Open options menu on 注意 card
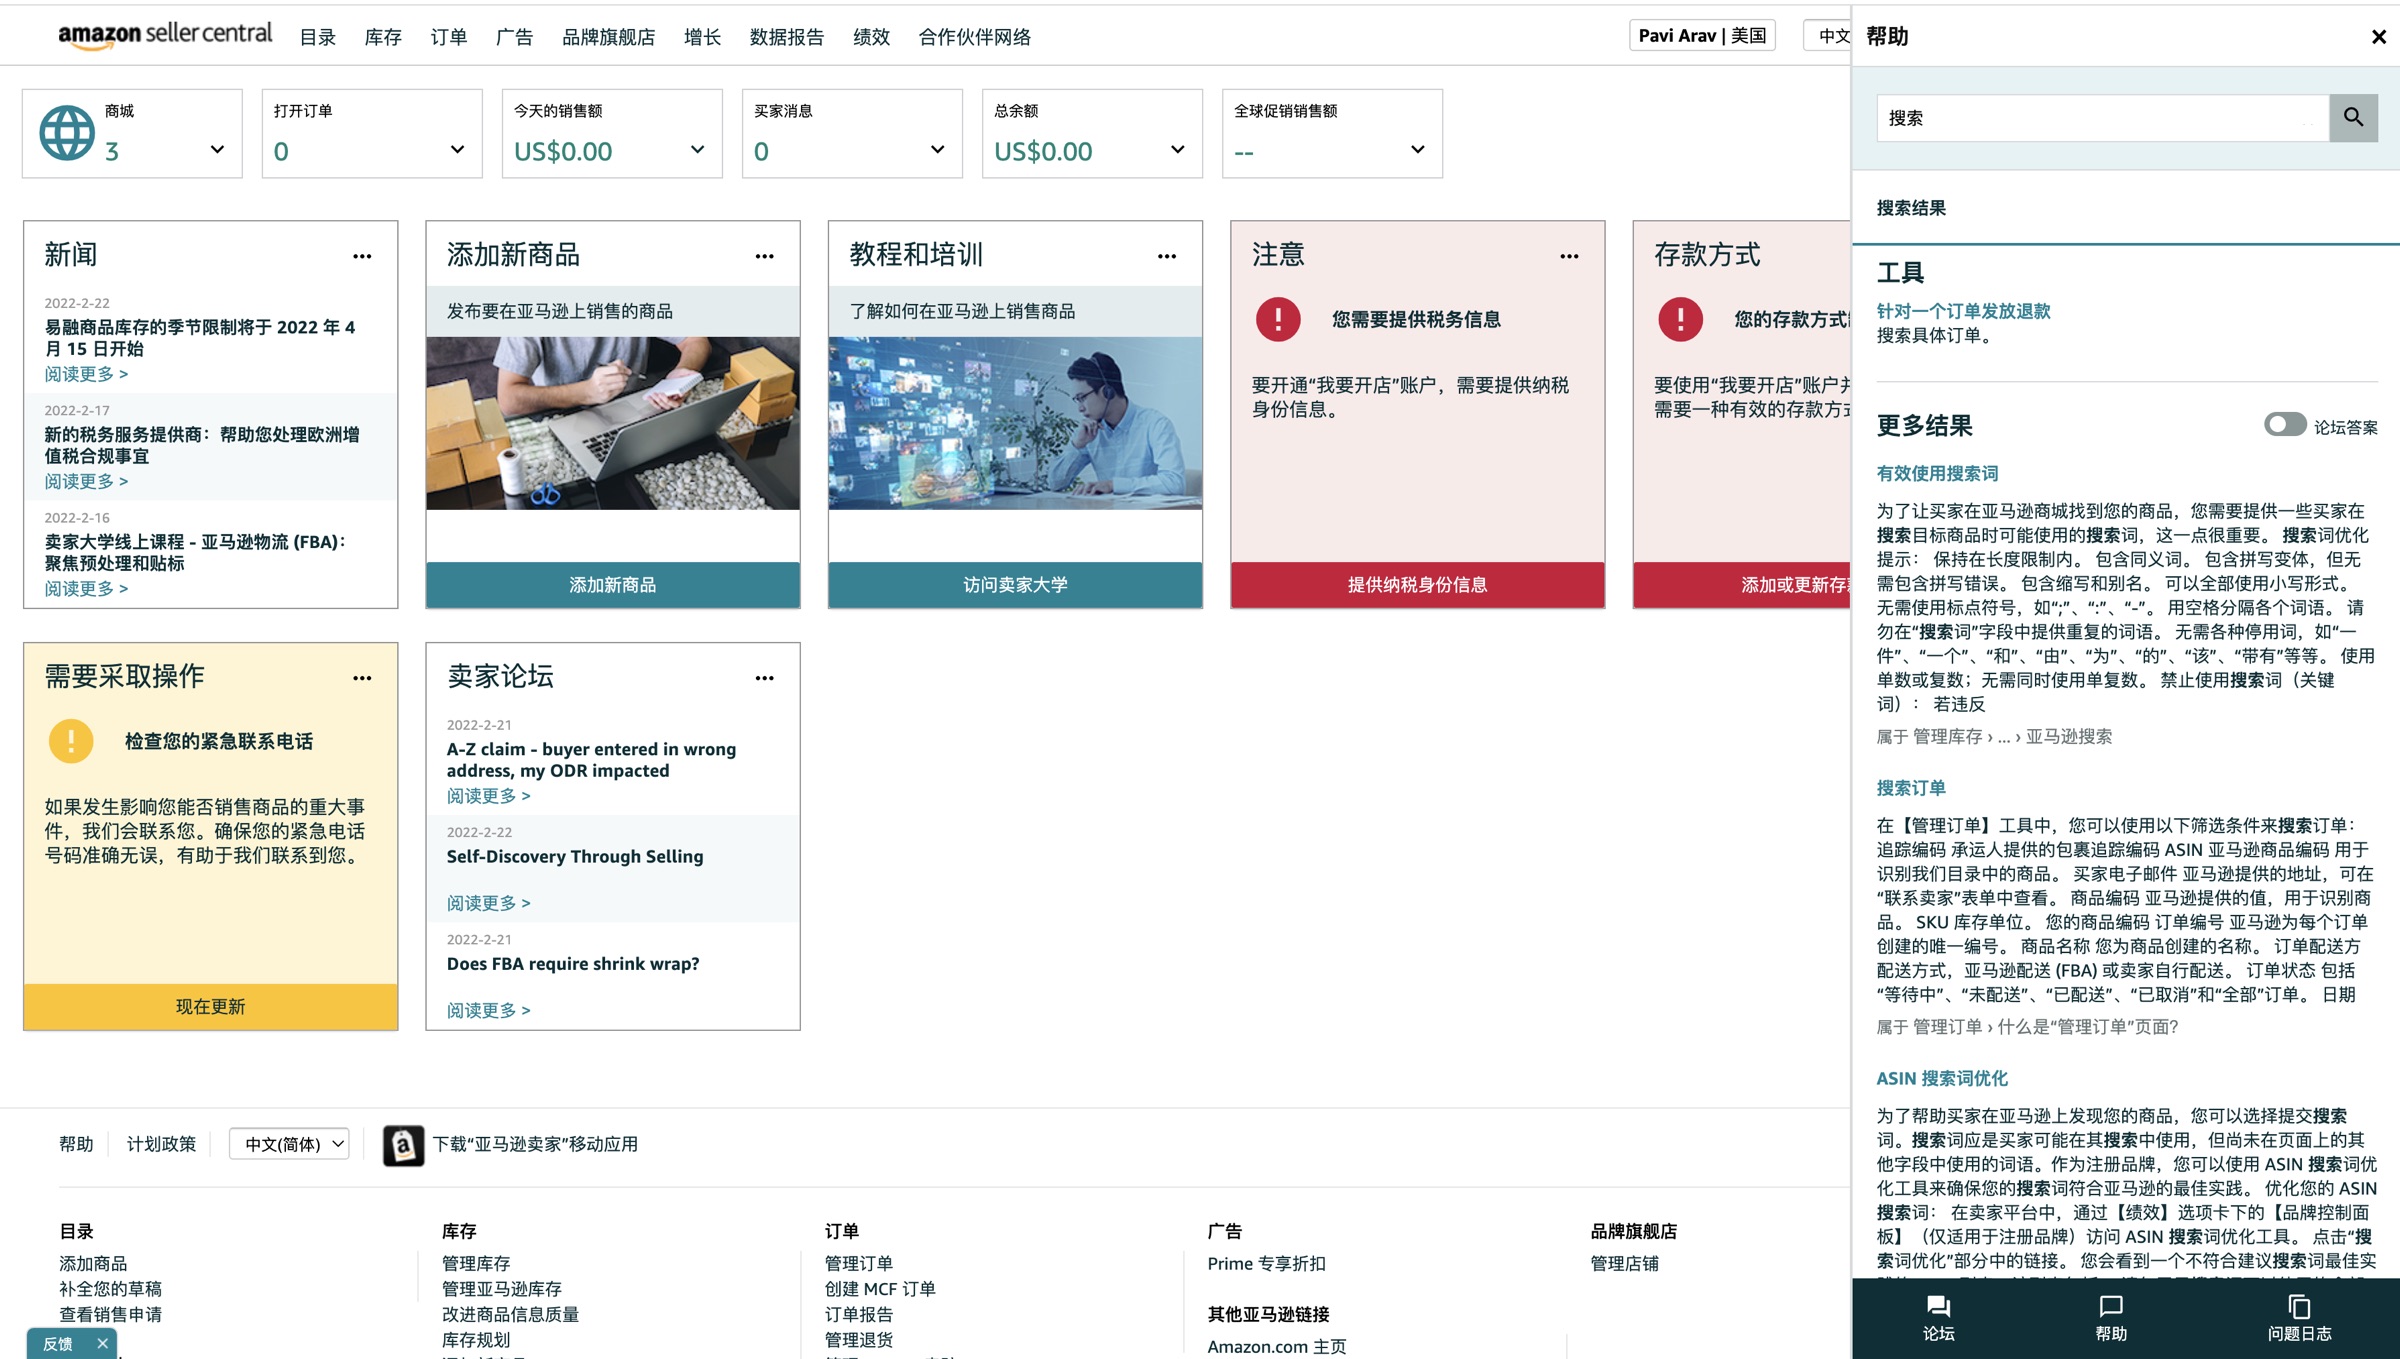Viewport: 2400px width, 1359px height. [x=1570, y=256]
